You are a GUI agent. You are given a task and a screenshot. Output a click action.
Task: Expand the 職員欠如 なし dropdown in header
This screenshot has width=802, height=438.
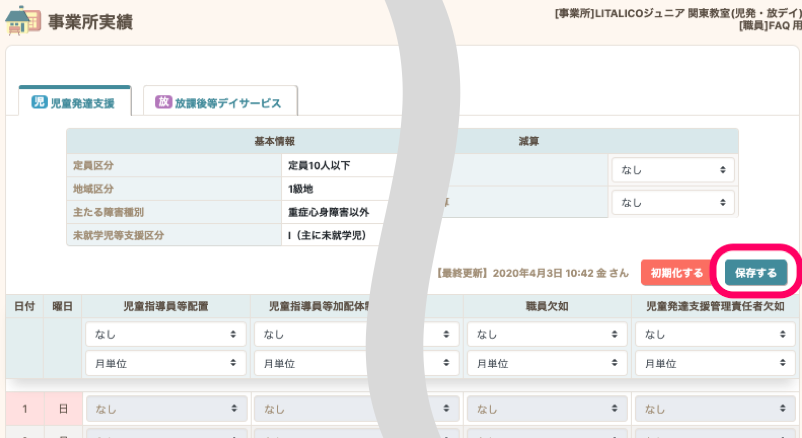point(546,334)
